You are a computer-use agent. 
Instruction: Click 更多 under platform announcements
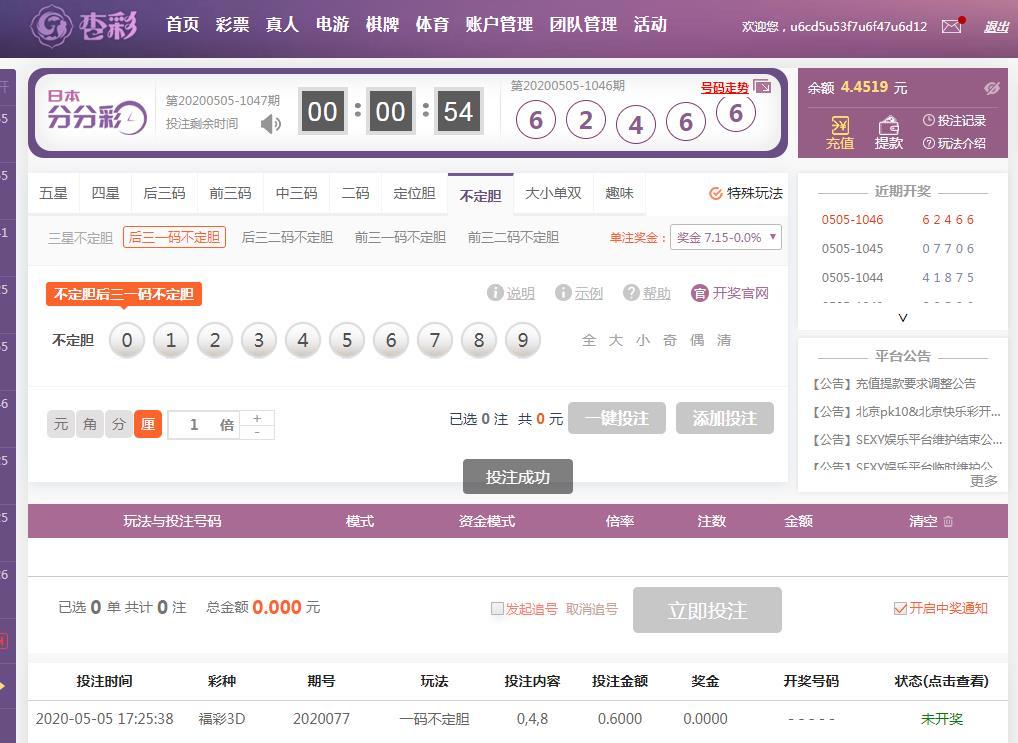click(984, 481)
